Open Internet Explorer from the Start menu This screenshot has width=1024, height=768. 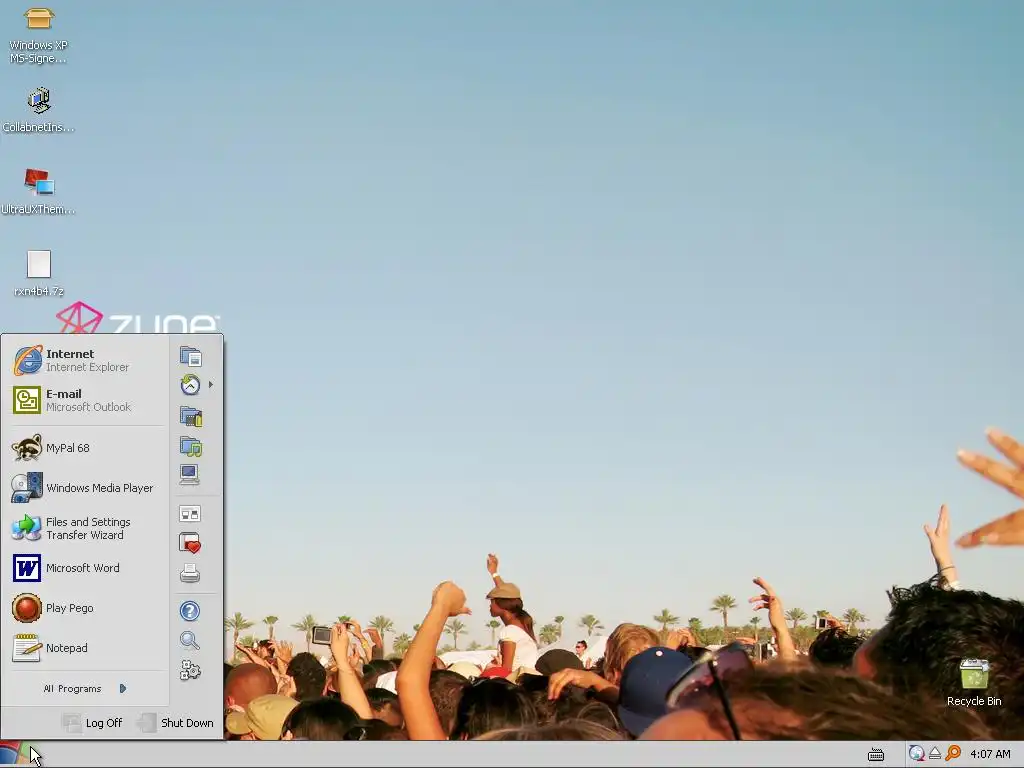click(85, 360)
